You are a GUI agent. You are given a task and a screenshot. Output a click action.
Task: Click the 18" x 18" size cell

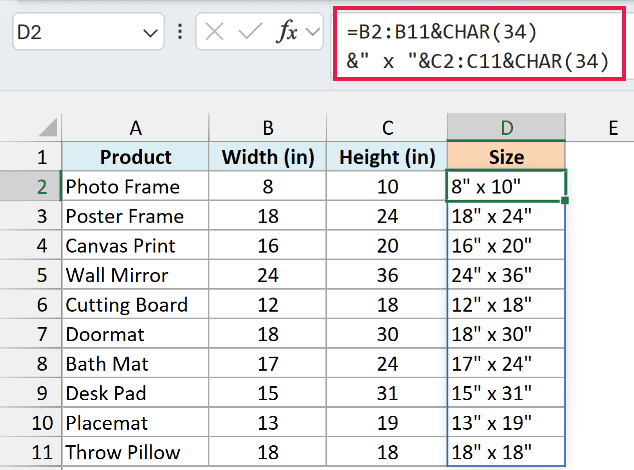(x=506, y=452)
